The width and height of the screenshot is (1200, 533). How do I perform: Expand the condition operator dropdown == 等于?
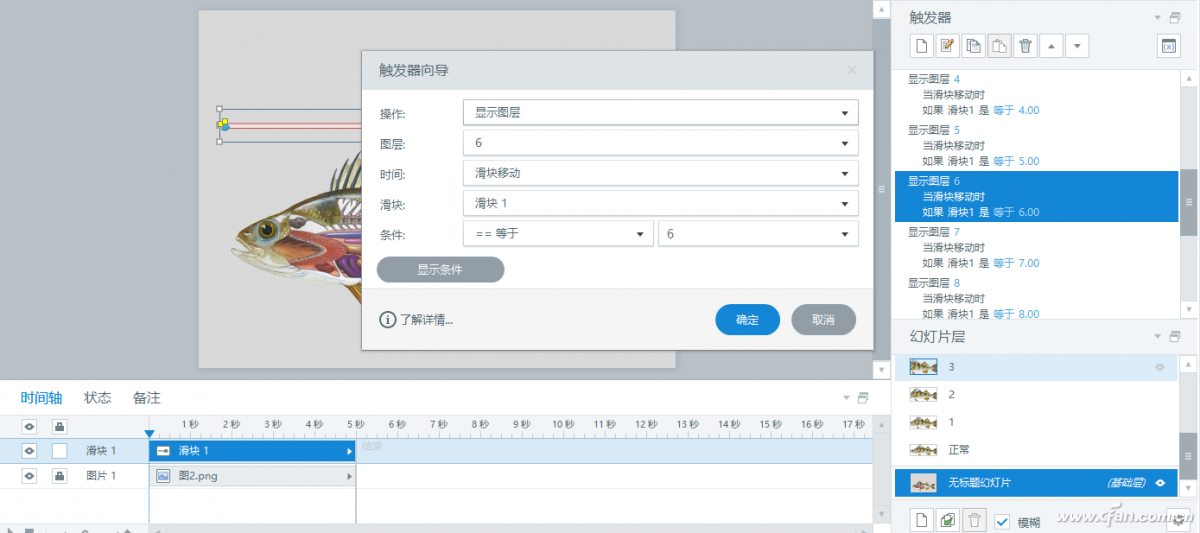click(558, 234)
